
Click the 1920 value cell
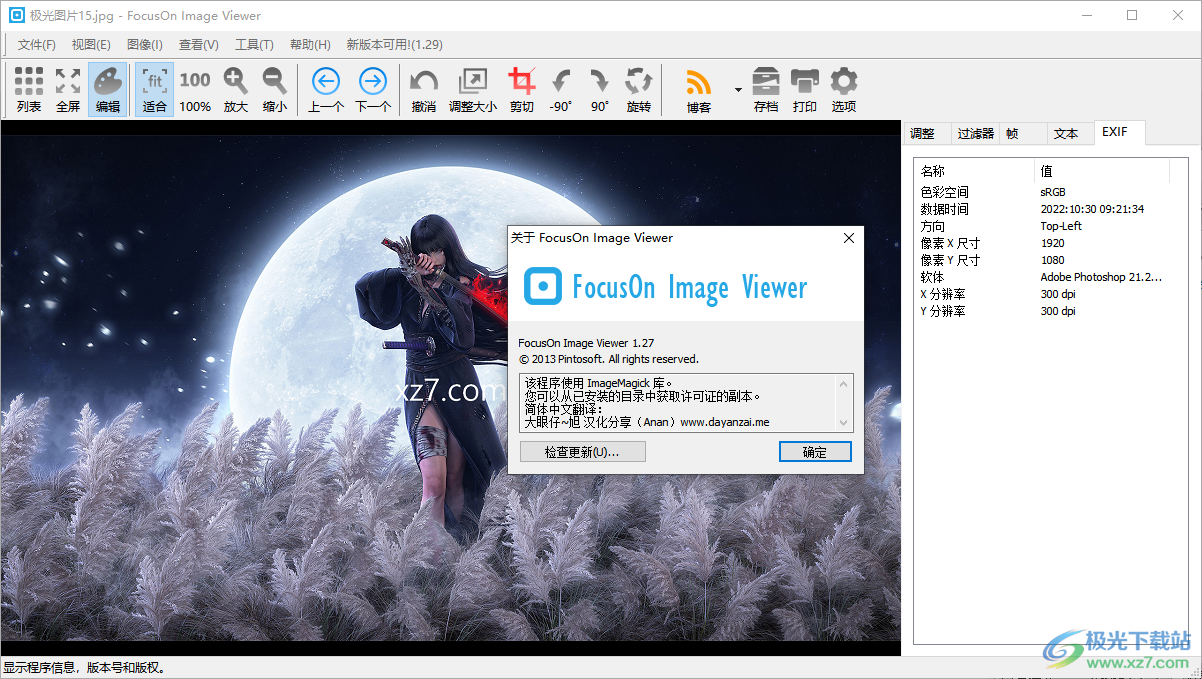pyautogui.click(x=1052, y=243)
